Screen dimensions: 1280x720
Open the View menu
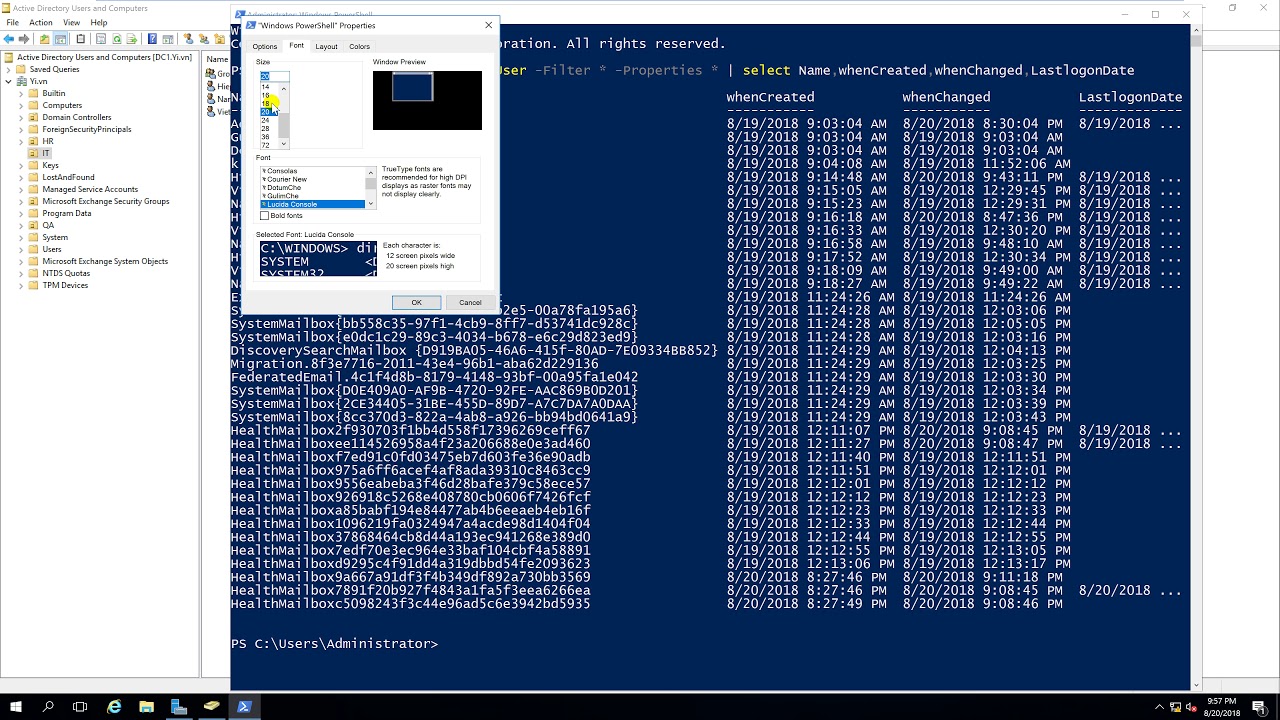[72, 22]
